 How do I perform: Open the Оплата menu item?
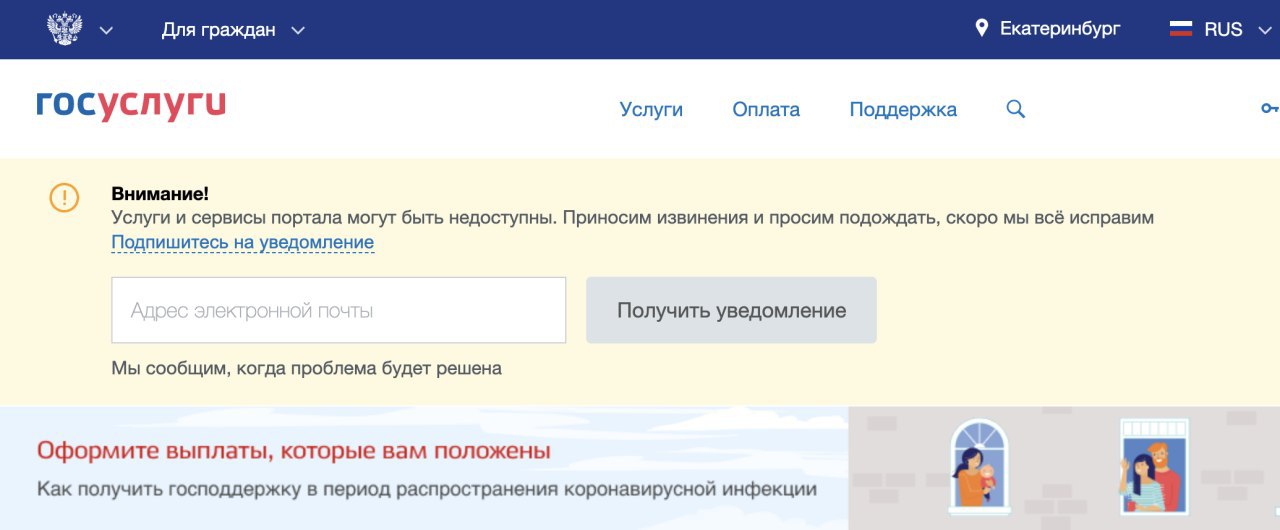tap(766, 110)
